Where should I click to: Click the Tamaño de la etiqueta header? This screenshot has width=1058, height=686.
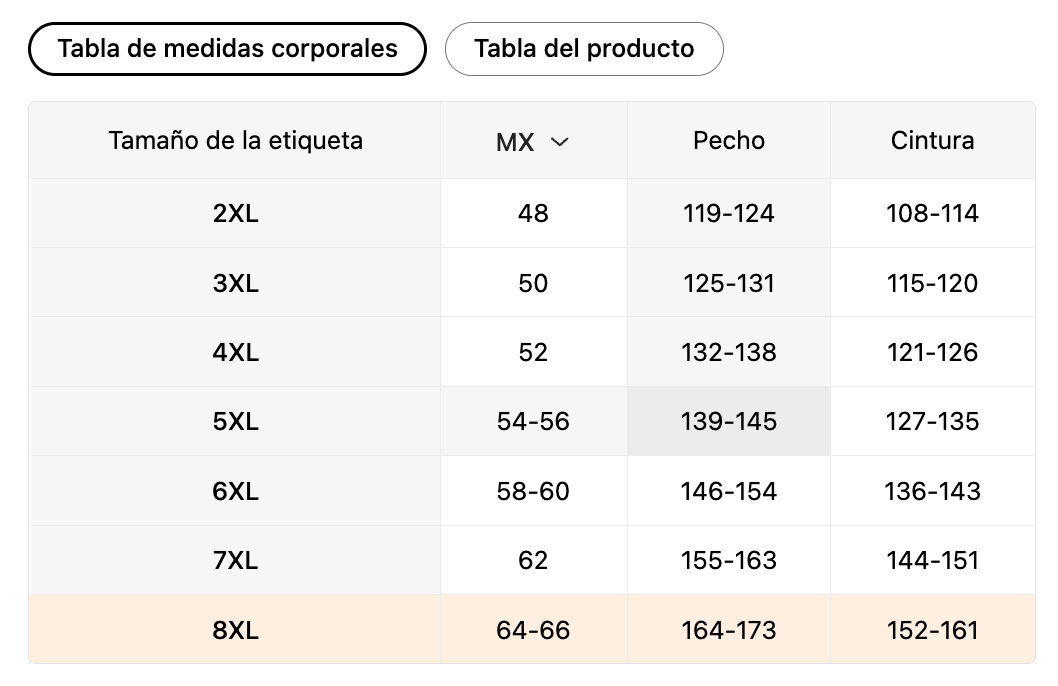[236, 141]
